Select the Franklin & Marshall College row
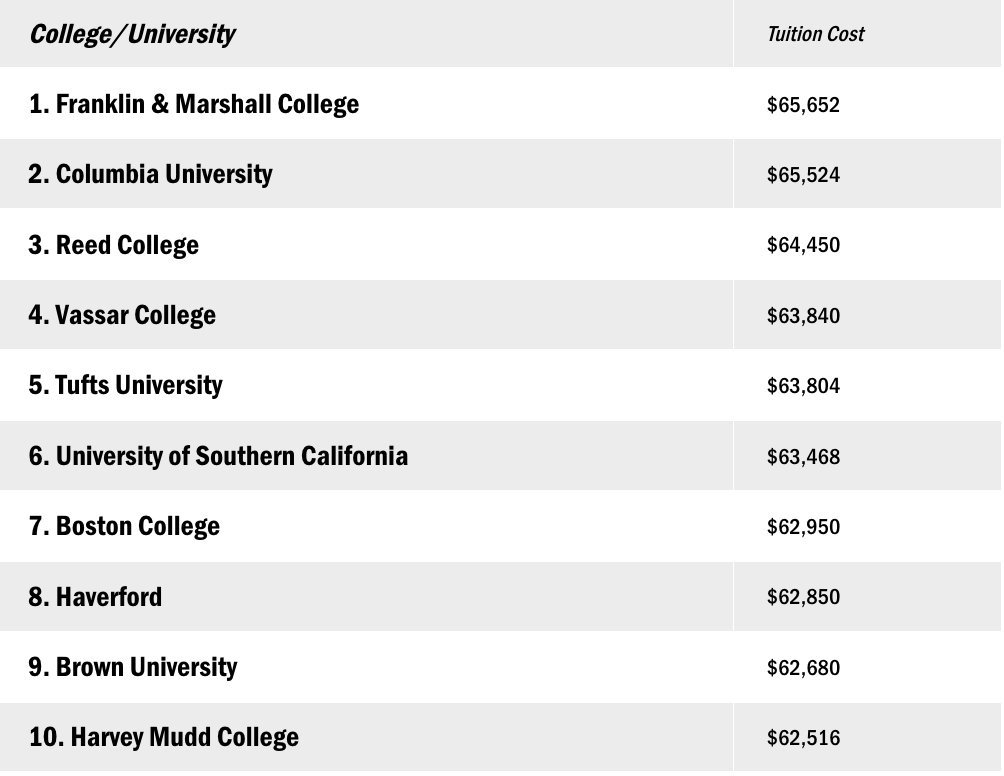This screenshot has width=1004, height=776. (x=194, y=104)
